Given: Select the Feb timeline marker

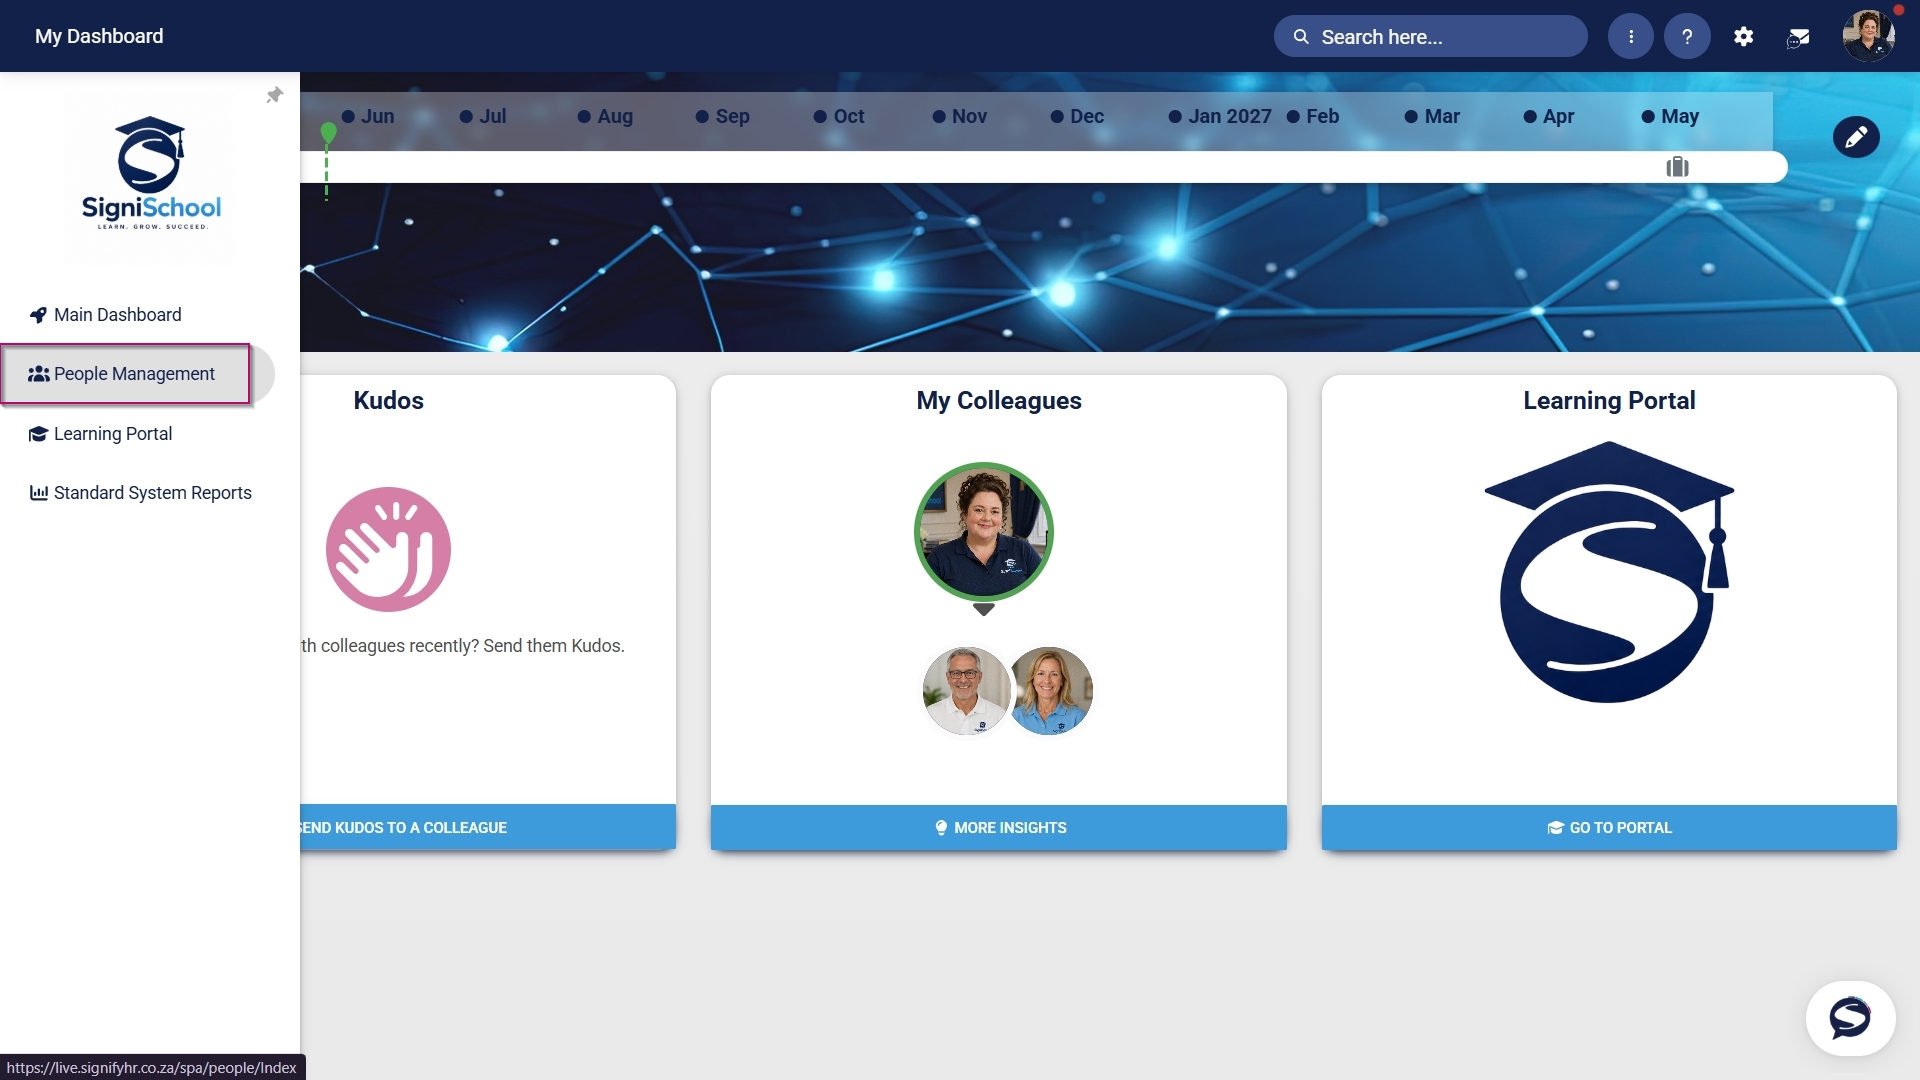Looking at the screenshot, I should [x=1312, y=117].
